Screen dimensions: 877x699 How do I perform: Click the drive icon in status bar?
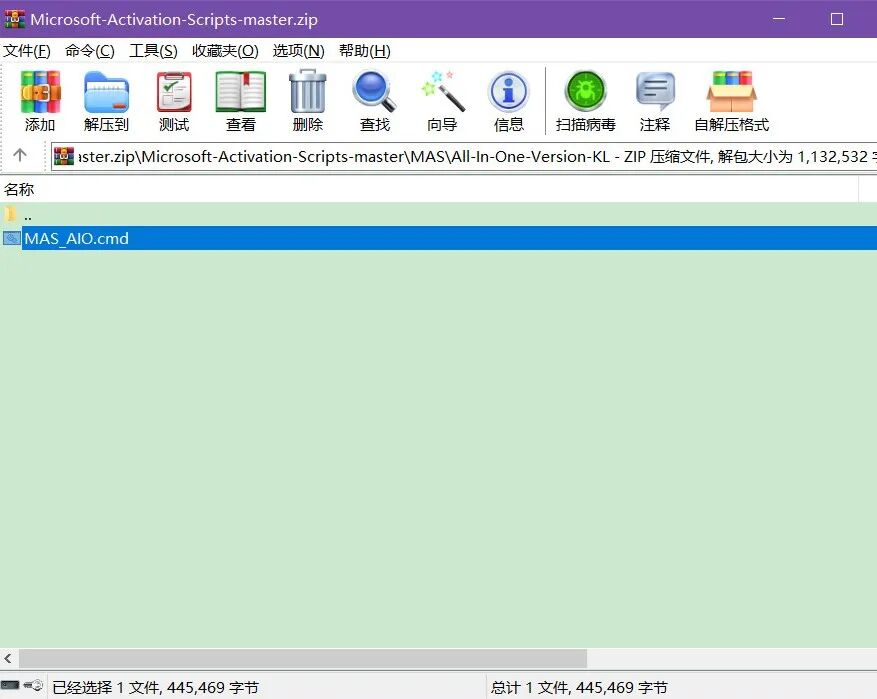pyautogui.click(x=10, y=685)
